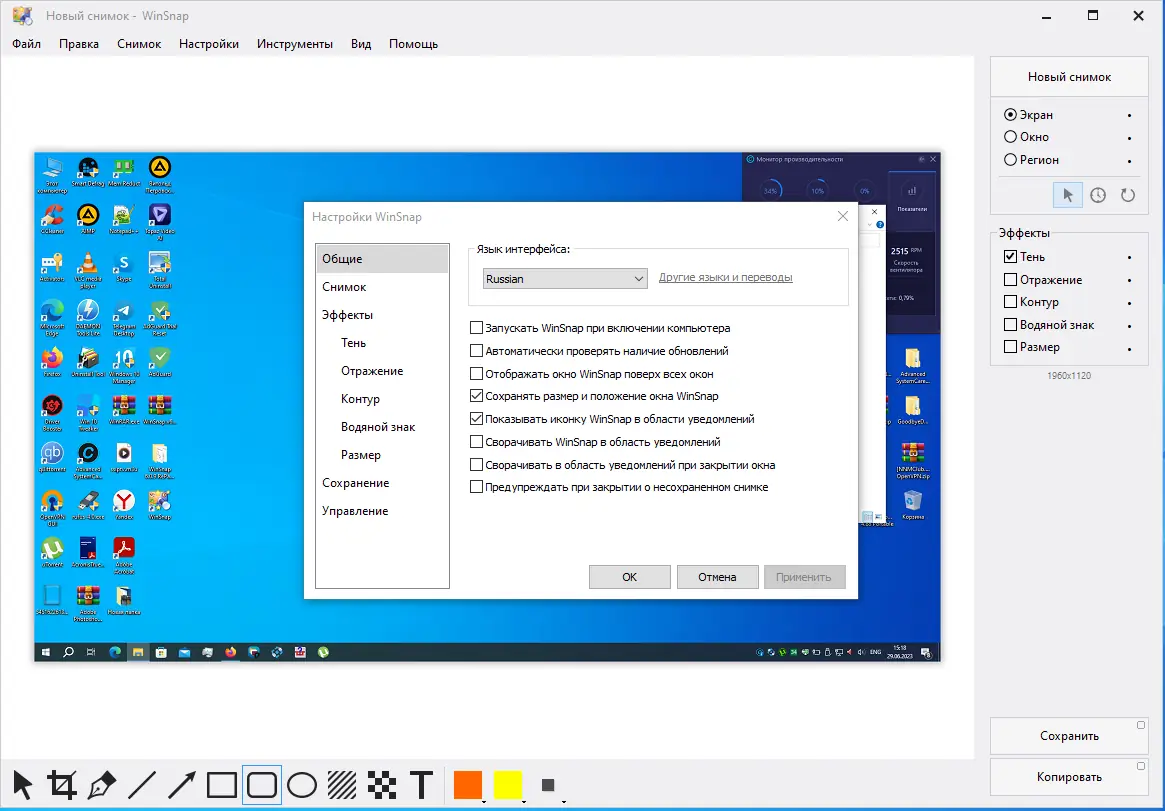This screenshot has width=1165, height=811.
Task: Click the Копировать button
Action: 1069,777
